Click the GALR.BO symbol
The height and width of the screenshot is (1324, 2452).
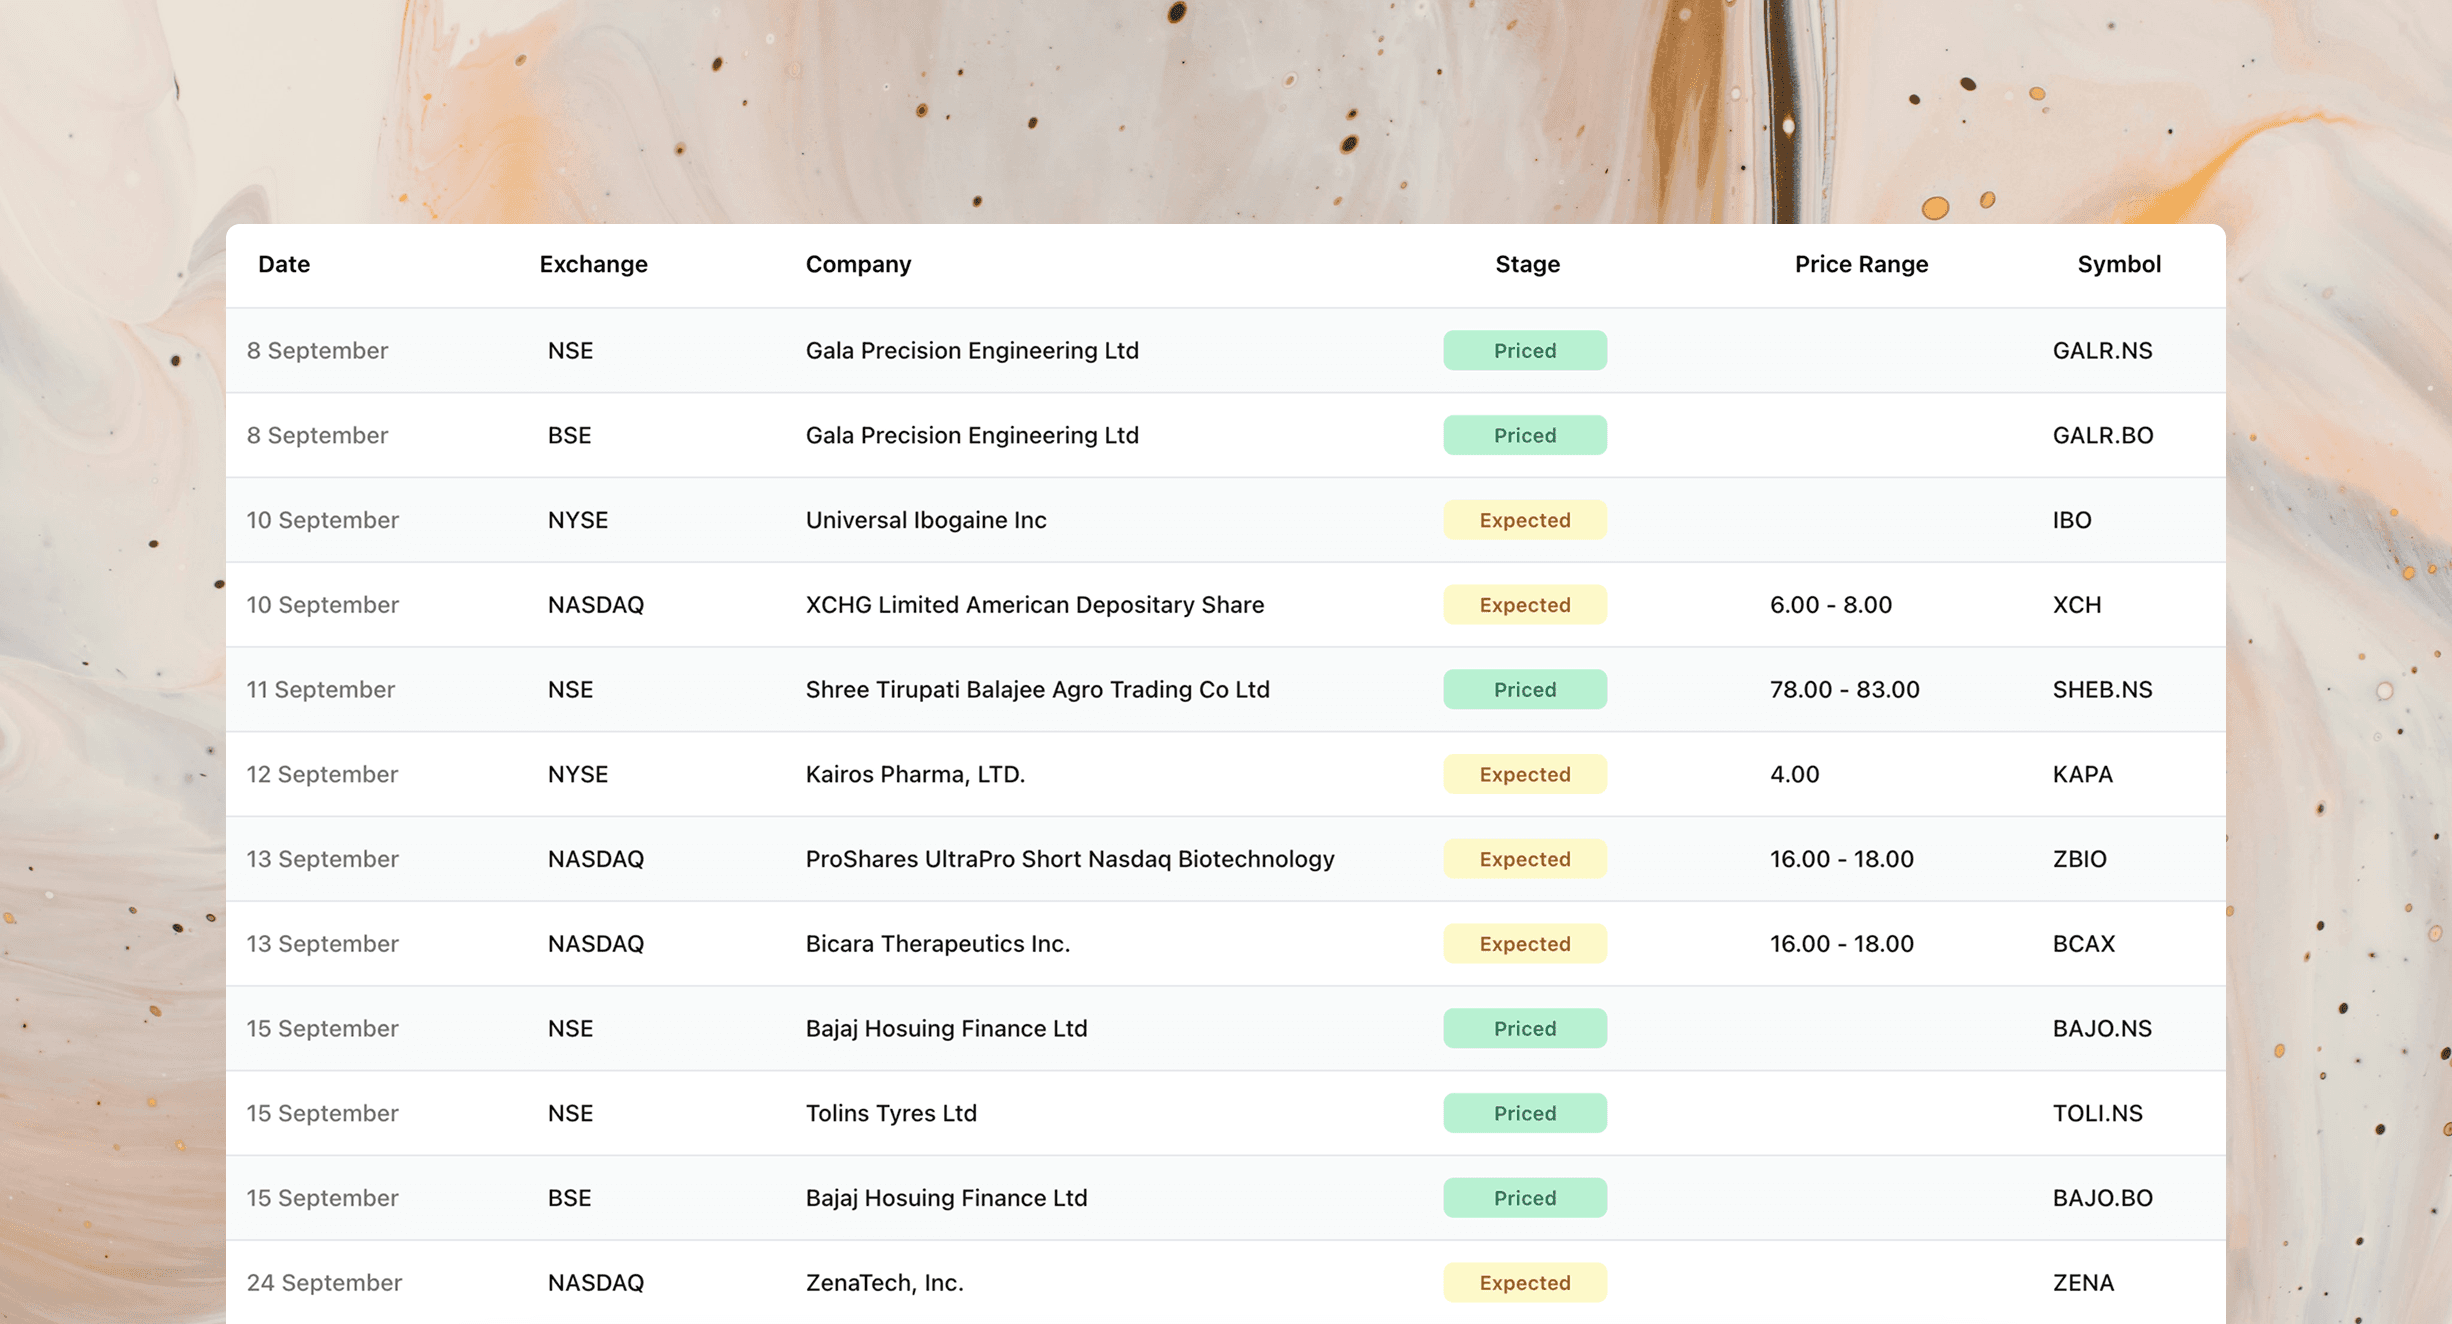pyautogui.click(x=2102, y=435)
